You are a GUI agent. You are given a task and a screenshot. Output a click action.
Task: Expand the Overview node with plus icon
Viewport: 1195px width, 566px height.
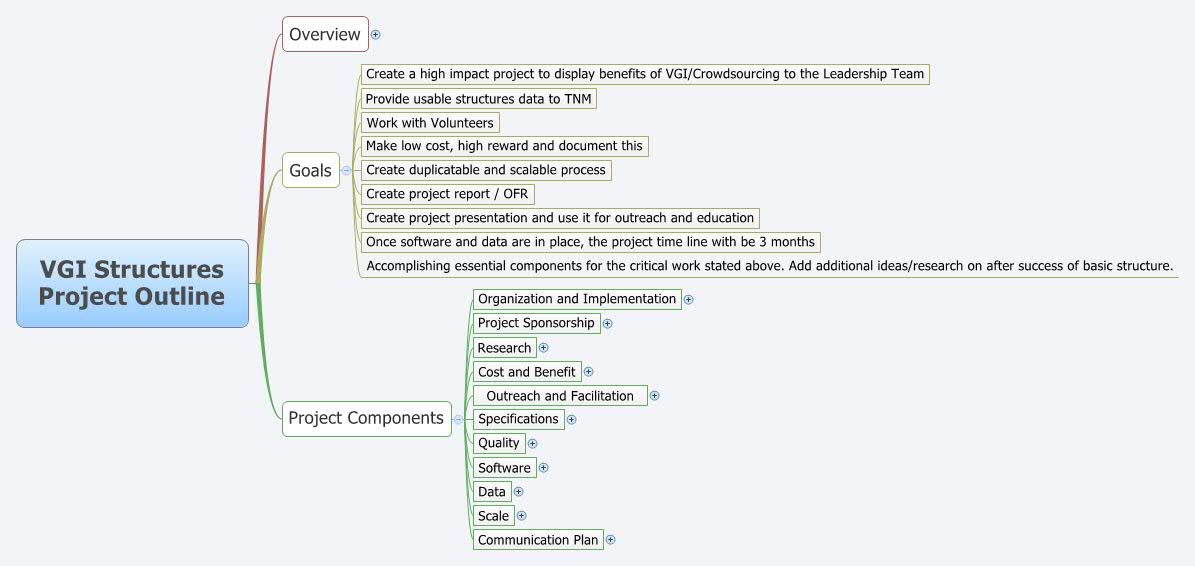pyautogui.click(x=375, y=34)
